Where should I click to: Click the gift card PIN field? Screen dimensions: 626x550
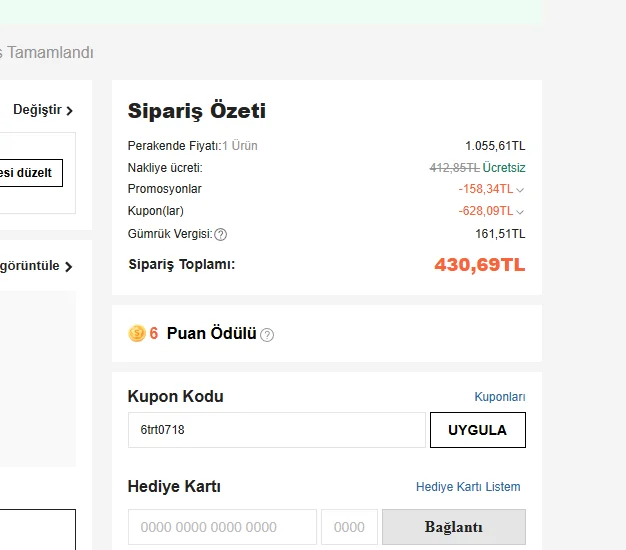(349, 527)
